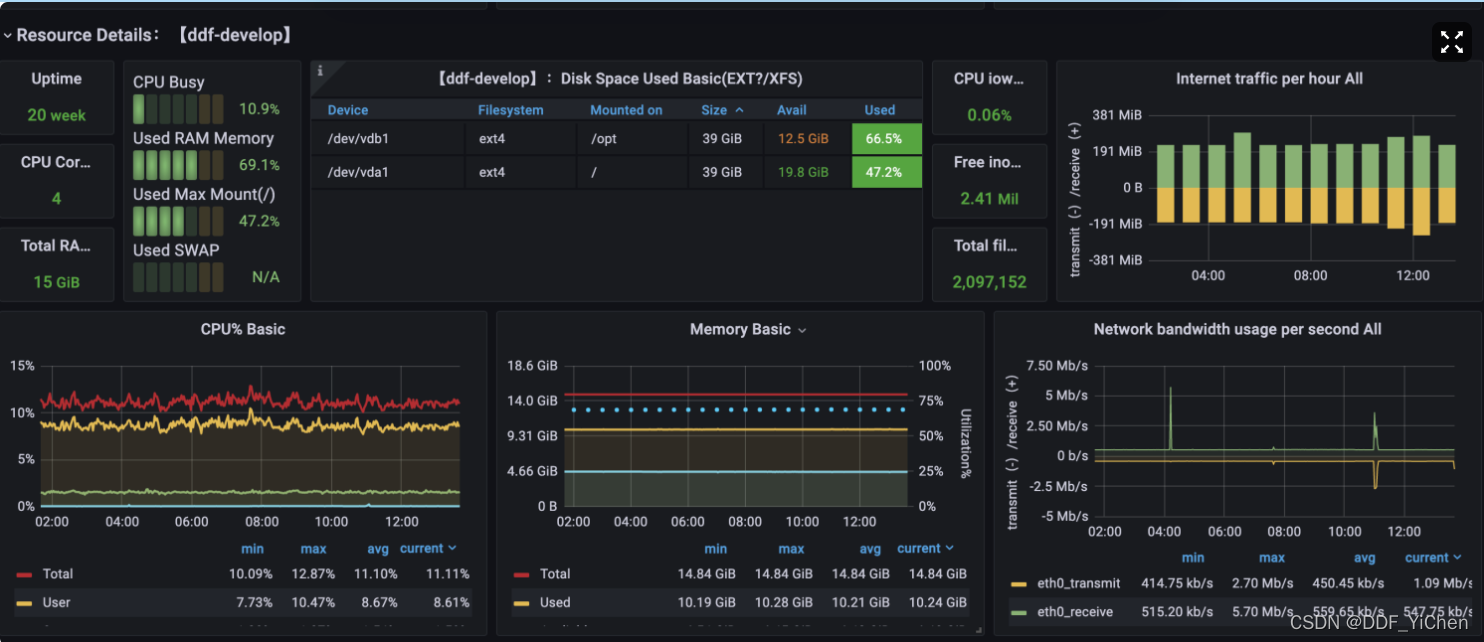The height and width of the screenshot is (642, 1484).
Task: Toggle the Total series in CPU legend
Action: (58, 574)
